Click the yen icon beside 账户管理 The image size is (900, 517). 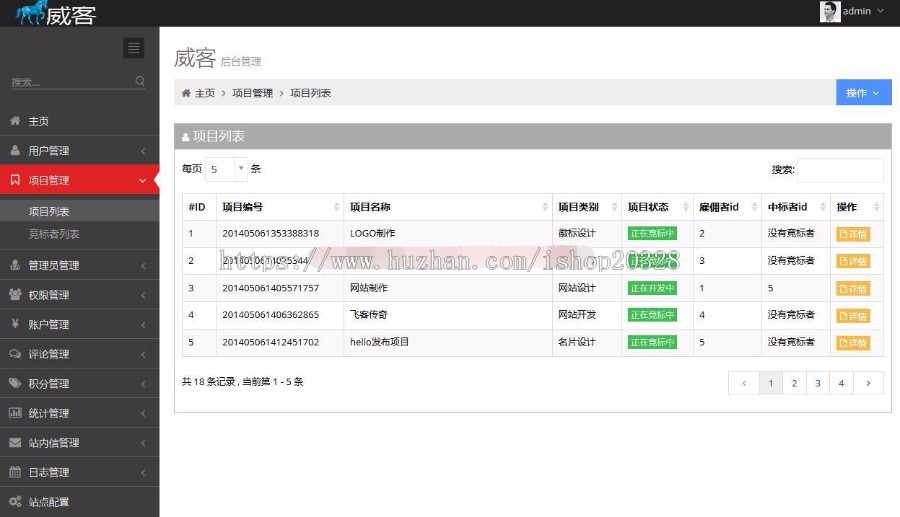coord(15,324)
